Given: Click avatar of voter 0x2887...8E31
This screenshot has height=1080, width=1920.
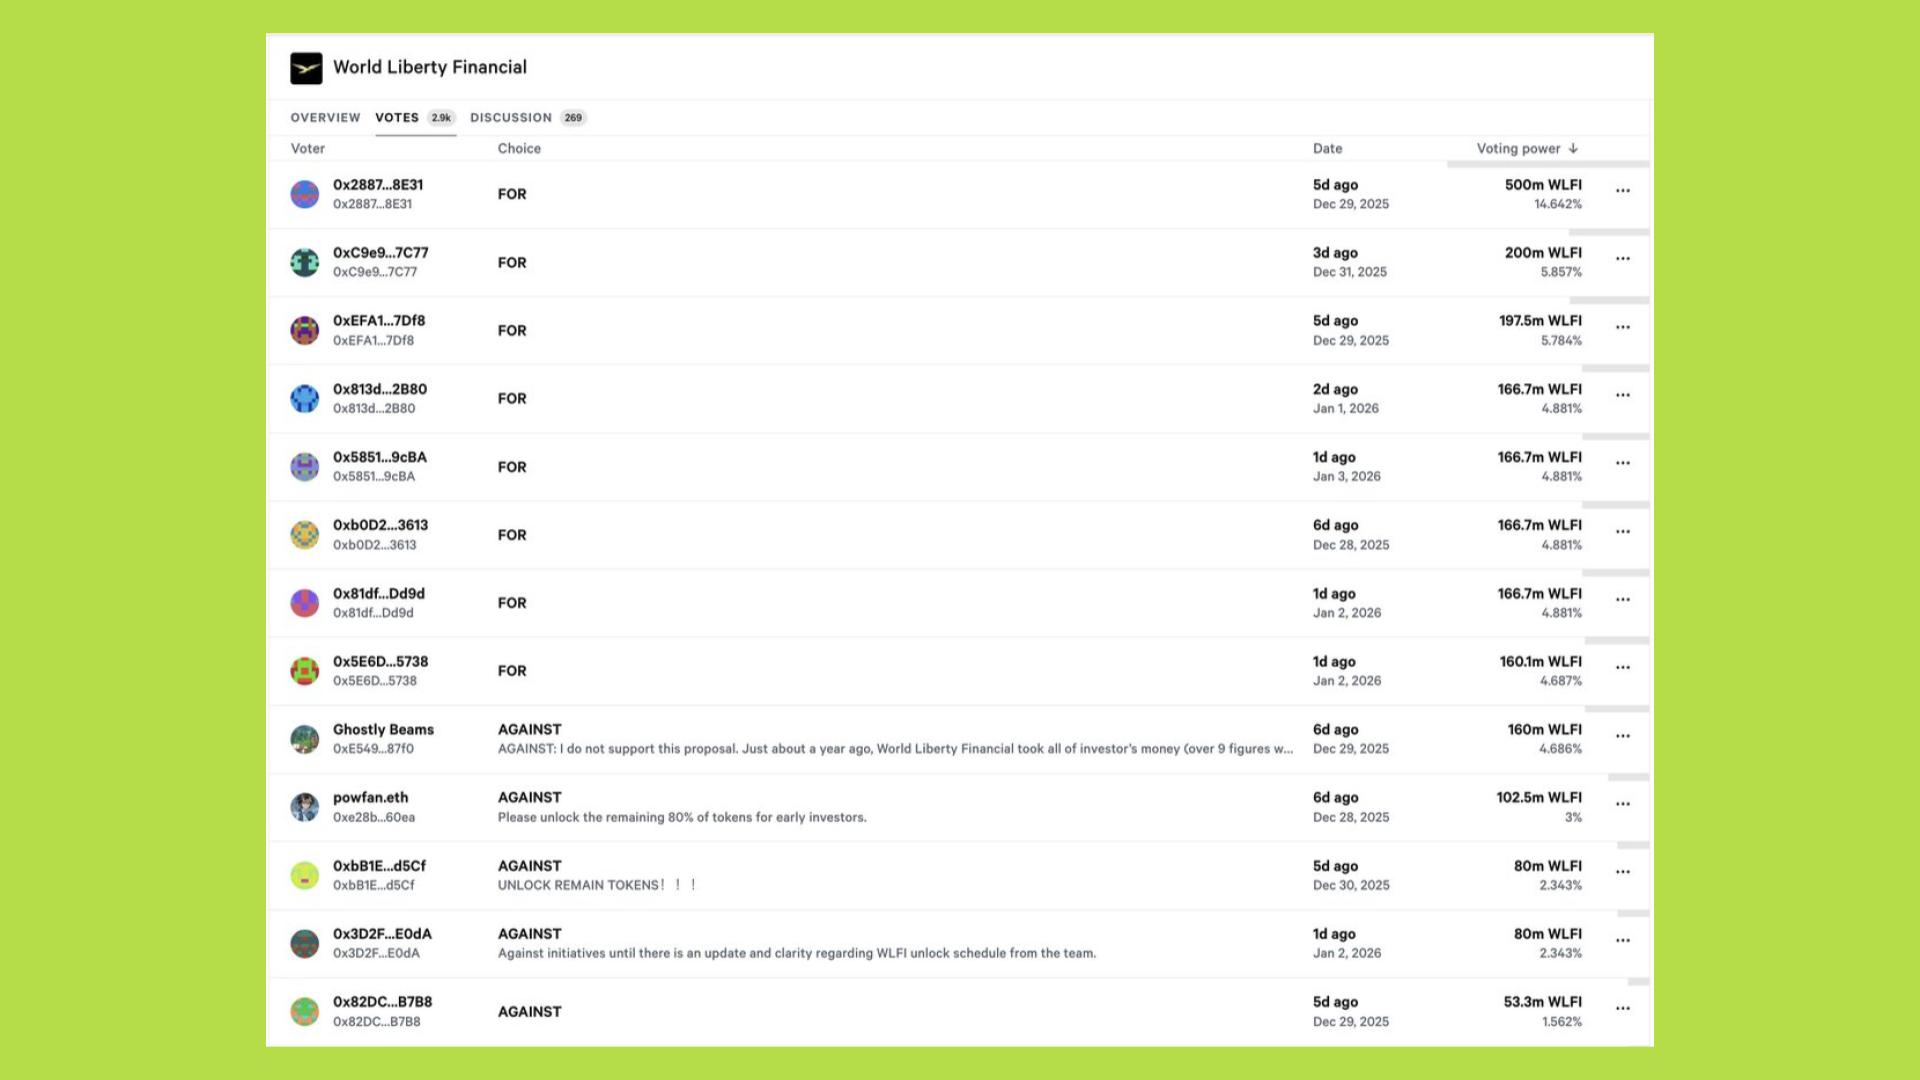Looking at the screenshot, I should 305,194.
